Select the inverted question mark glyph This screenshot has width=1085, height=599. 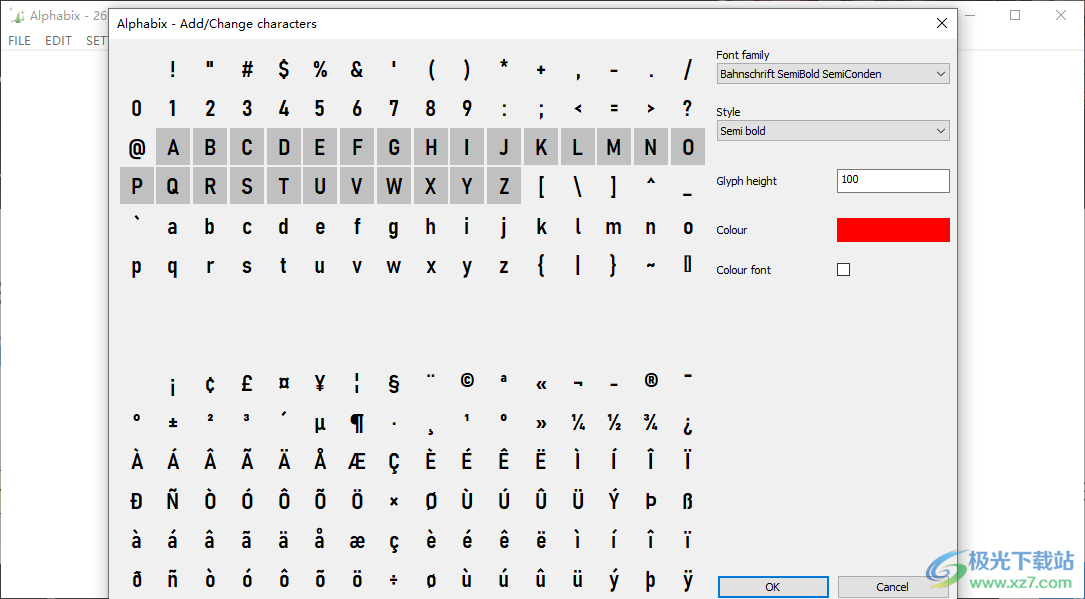pos(687,421)
